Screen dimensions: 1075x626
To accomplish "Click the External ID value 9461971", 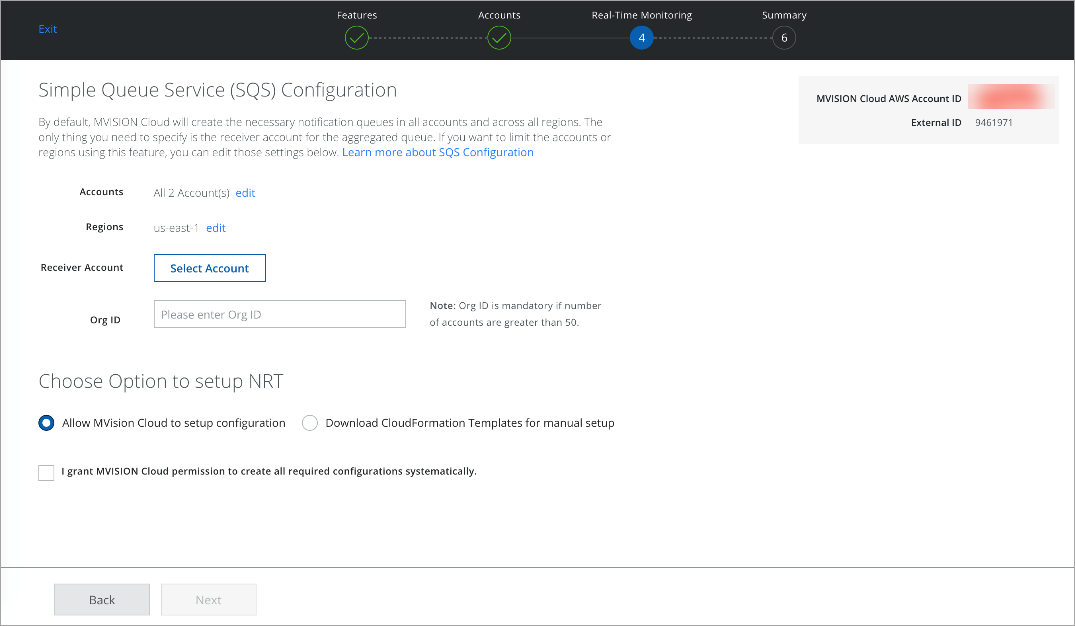I will tap(994, 123).
